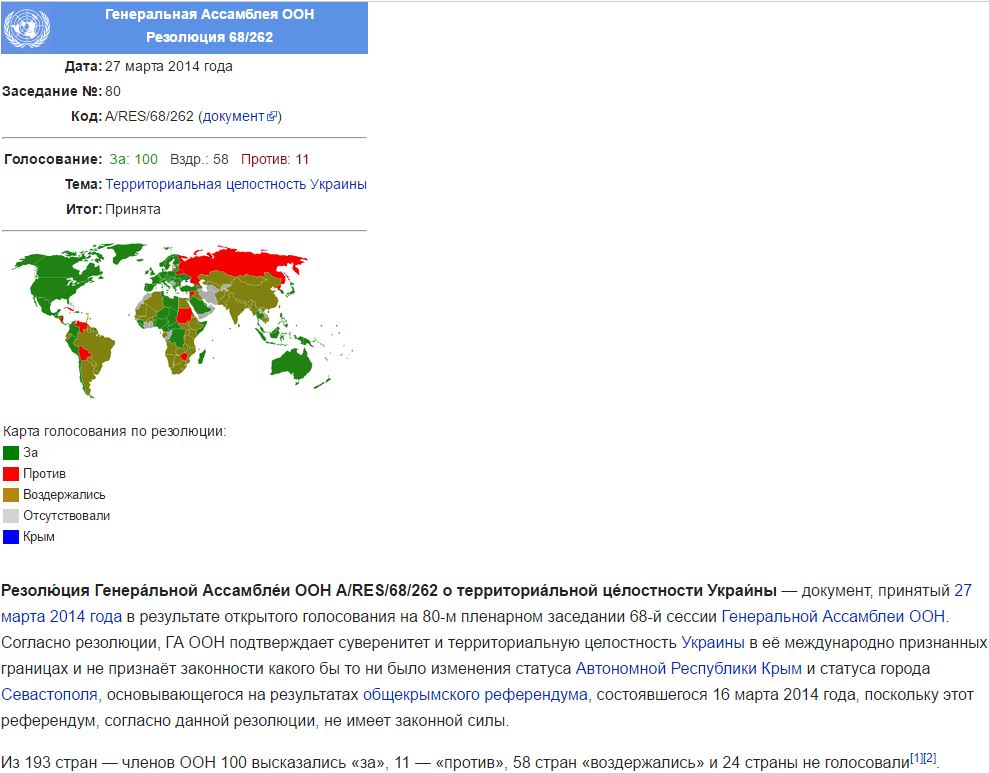
Task: Click the Тема: label in the infobox
Action: (x=83, y=184)
